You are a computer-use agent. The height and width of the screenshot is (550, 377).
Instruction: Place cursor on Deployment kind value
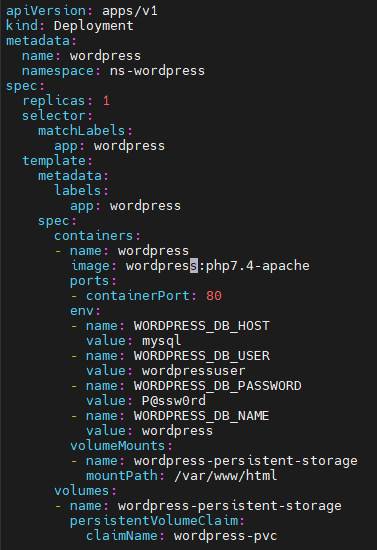(x=94, y=26)
